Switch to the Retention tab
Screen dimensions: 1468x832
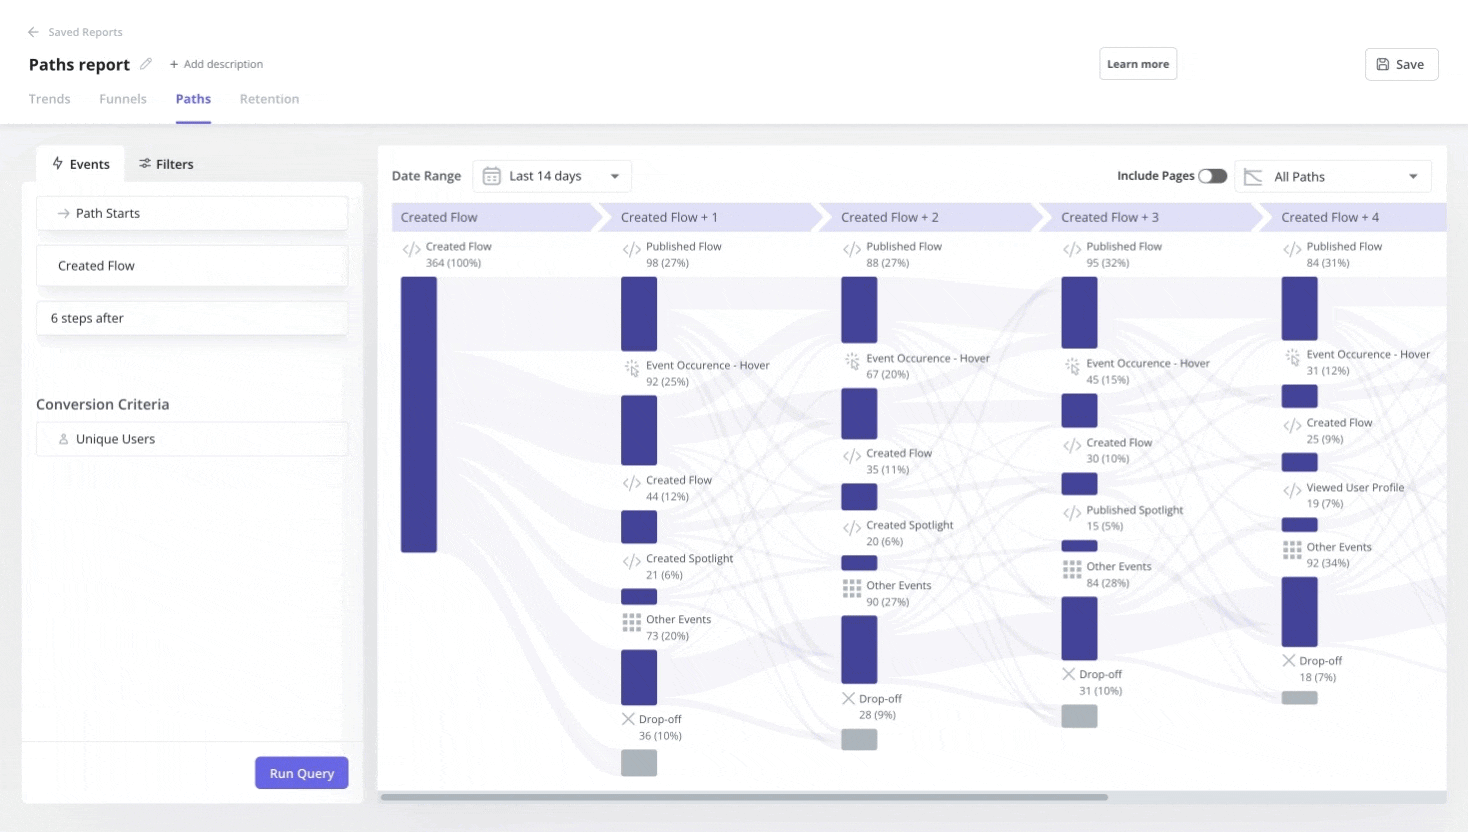coord(269,98)
